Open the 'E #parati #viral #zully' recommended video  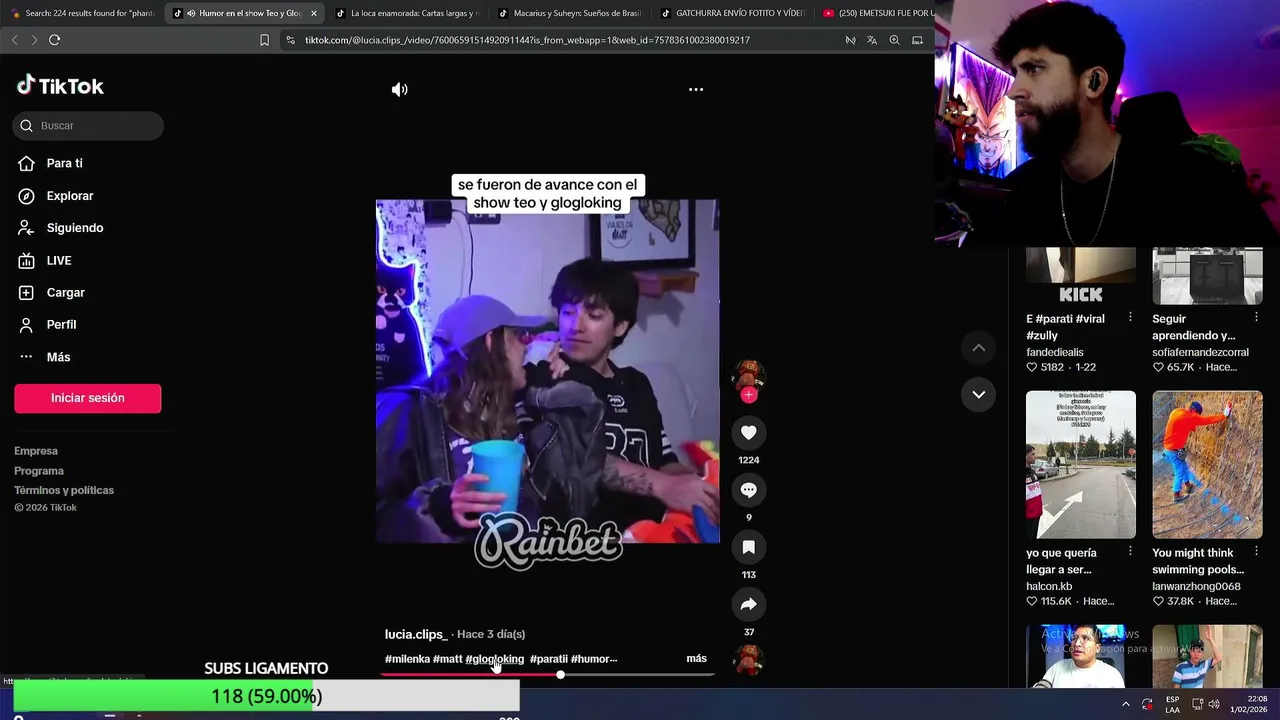coord(1081,276)
